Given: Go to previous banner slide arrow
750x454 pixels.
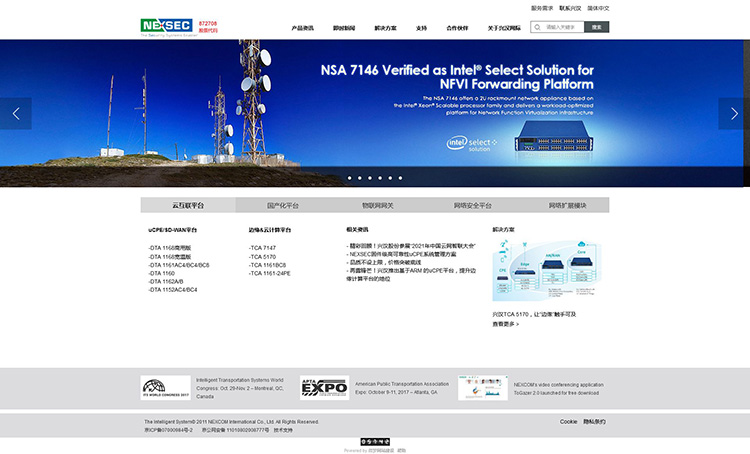Looking at the screenshot, I should pyautogui.click(x=15, y=113).
